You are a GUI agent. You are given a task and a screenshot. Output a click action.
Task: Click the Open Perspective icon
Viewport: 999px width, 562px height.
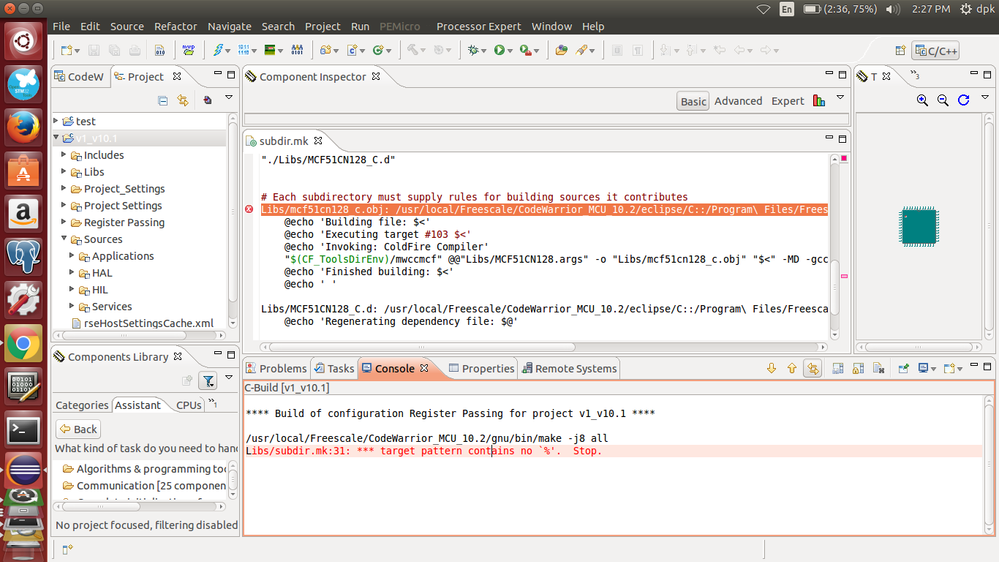(900, 50)
